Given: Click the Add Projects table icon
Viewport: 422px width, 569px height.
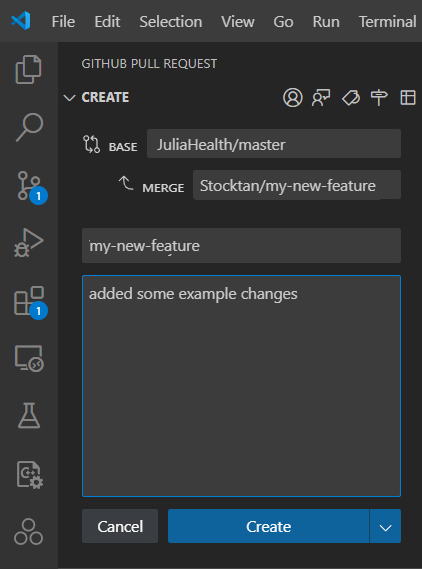Looking at the screenshot, I should 408,98.
